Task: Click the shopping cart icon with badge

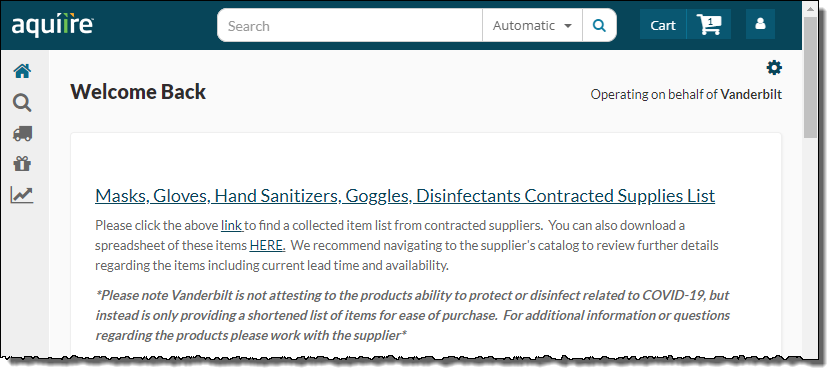Action: pos(709,24)
